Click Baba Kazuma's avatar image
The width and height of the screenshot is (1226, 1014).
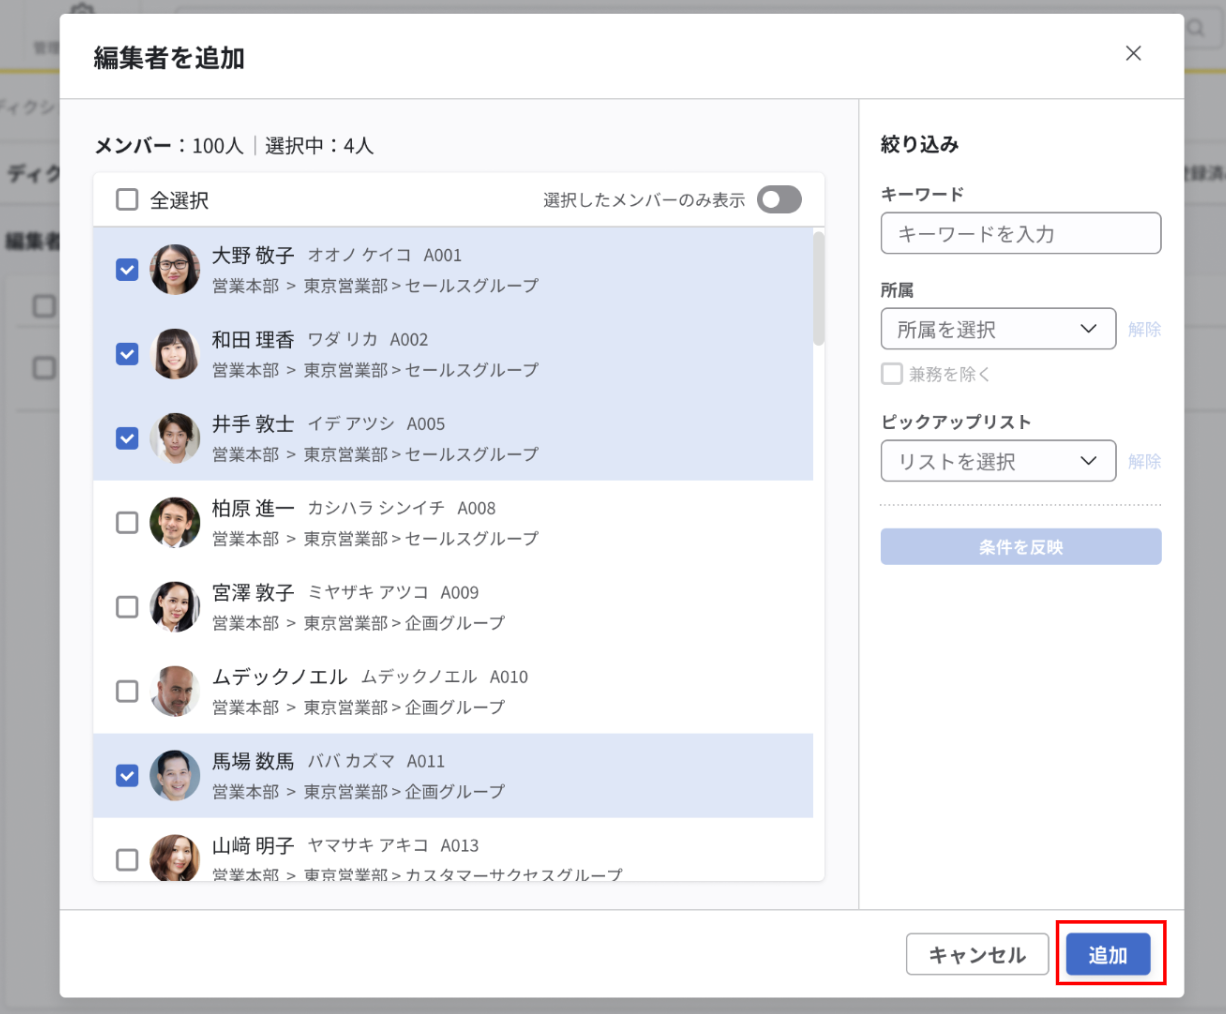point(175,775)
